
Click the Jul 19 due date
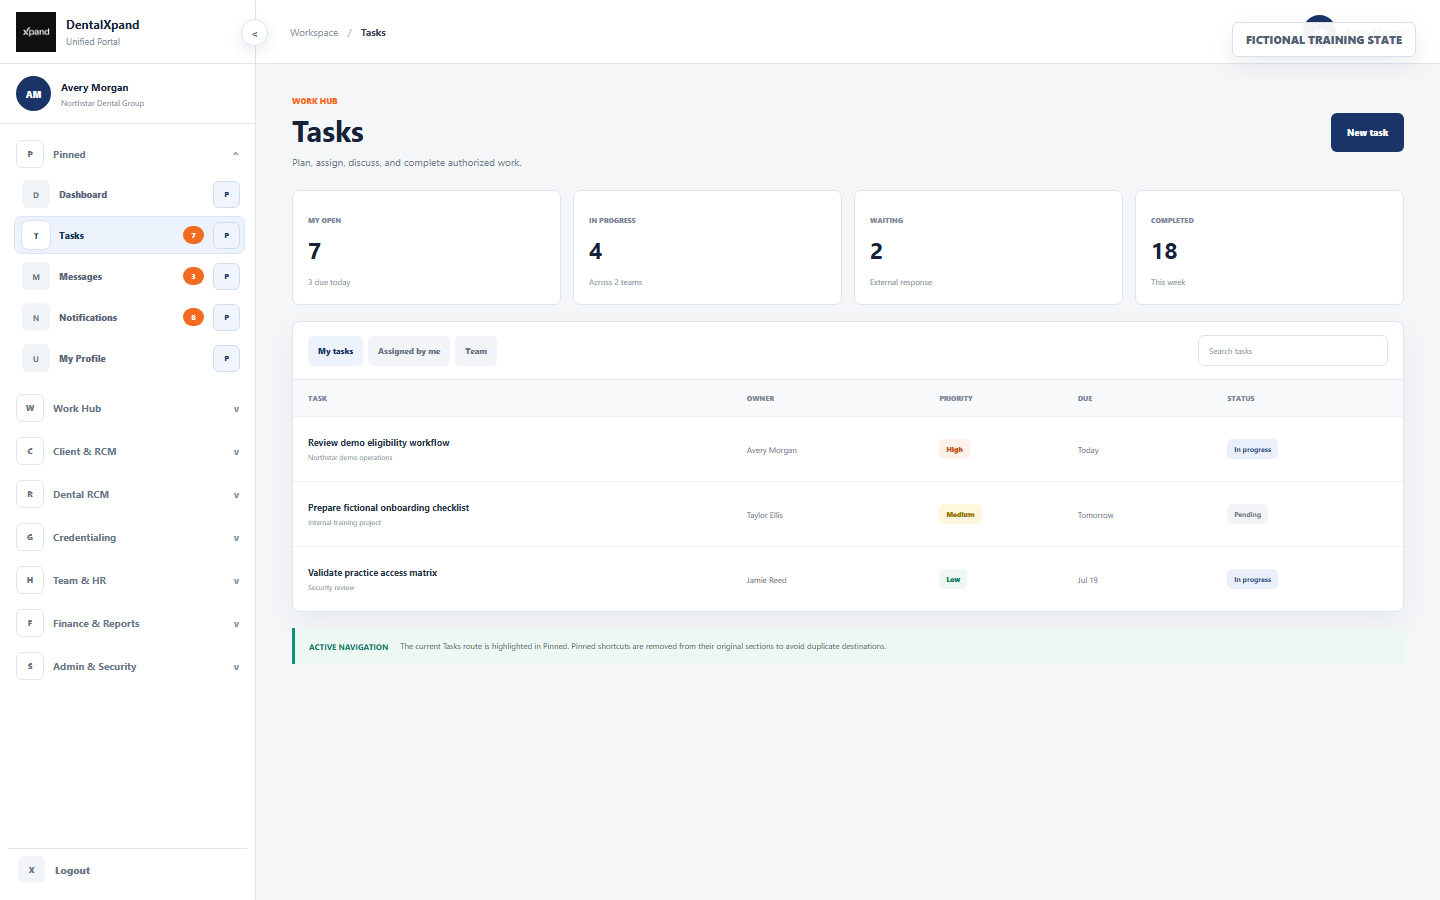point(1087,580)
